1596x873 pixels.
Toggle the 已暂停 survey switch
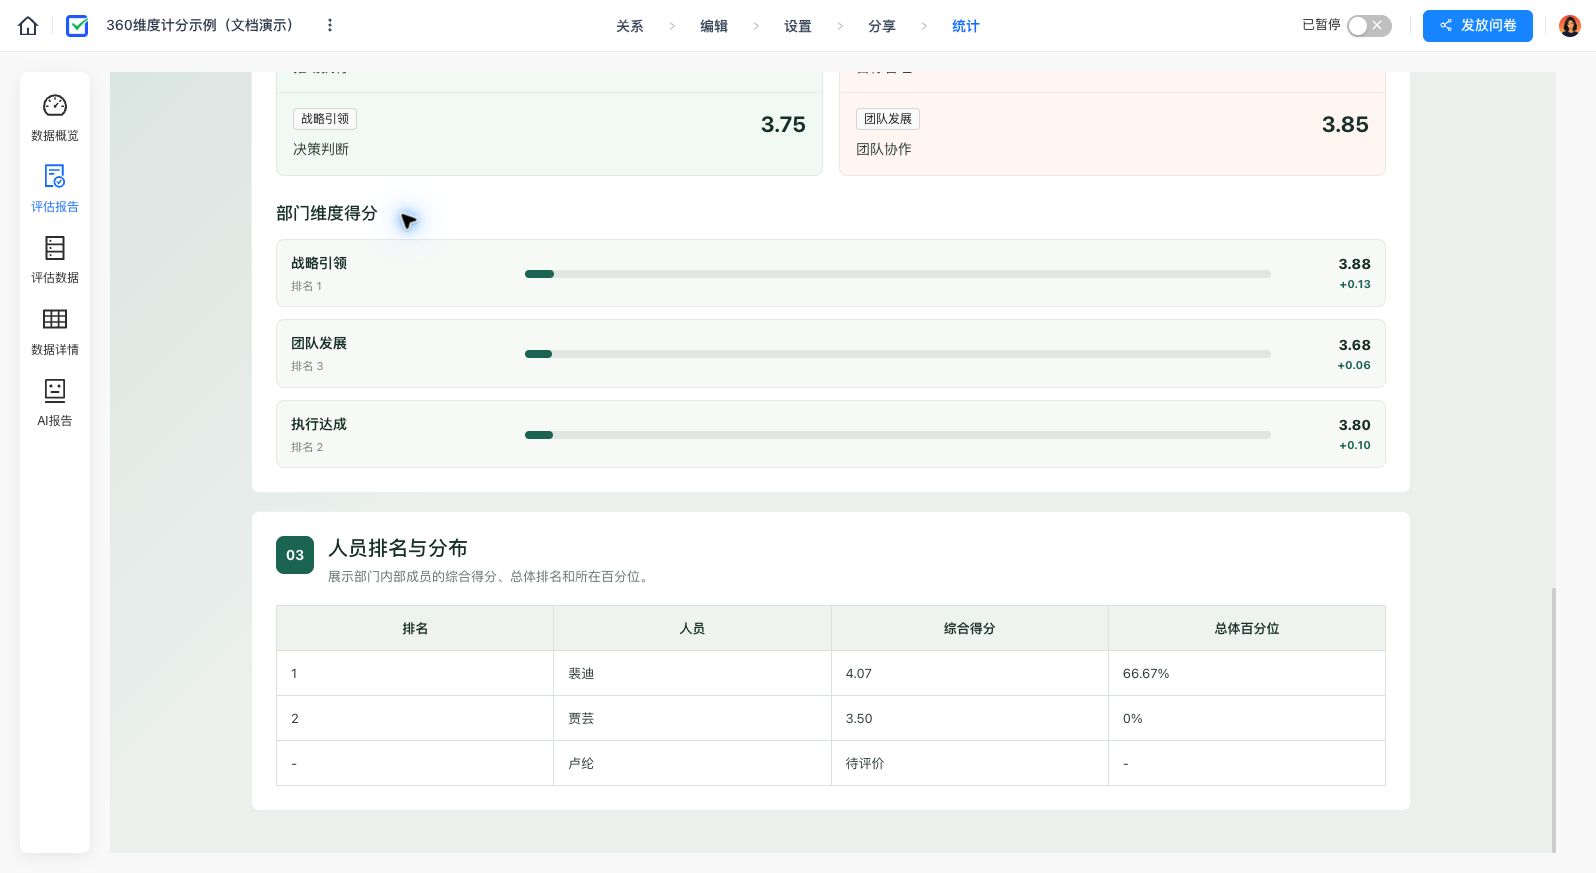1369,26
